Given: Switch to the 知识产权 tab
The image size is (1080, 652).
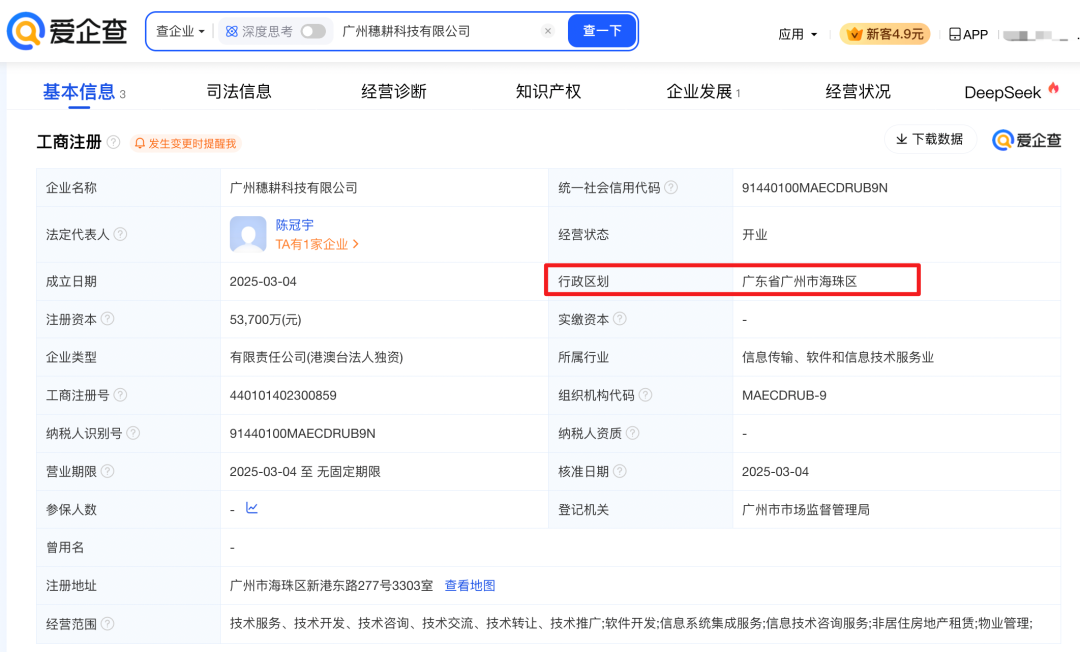Looking at the screenshot, I should pos(548,92).
